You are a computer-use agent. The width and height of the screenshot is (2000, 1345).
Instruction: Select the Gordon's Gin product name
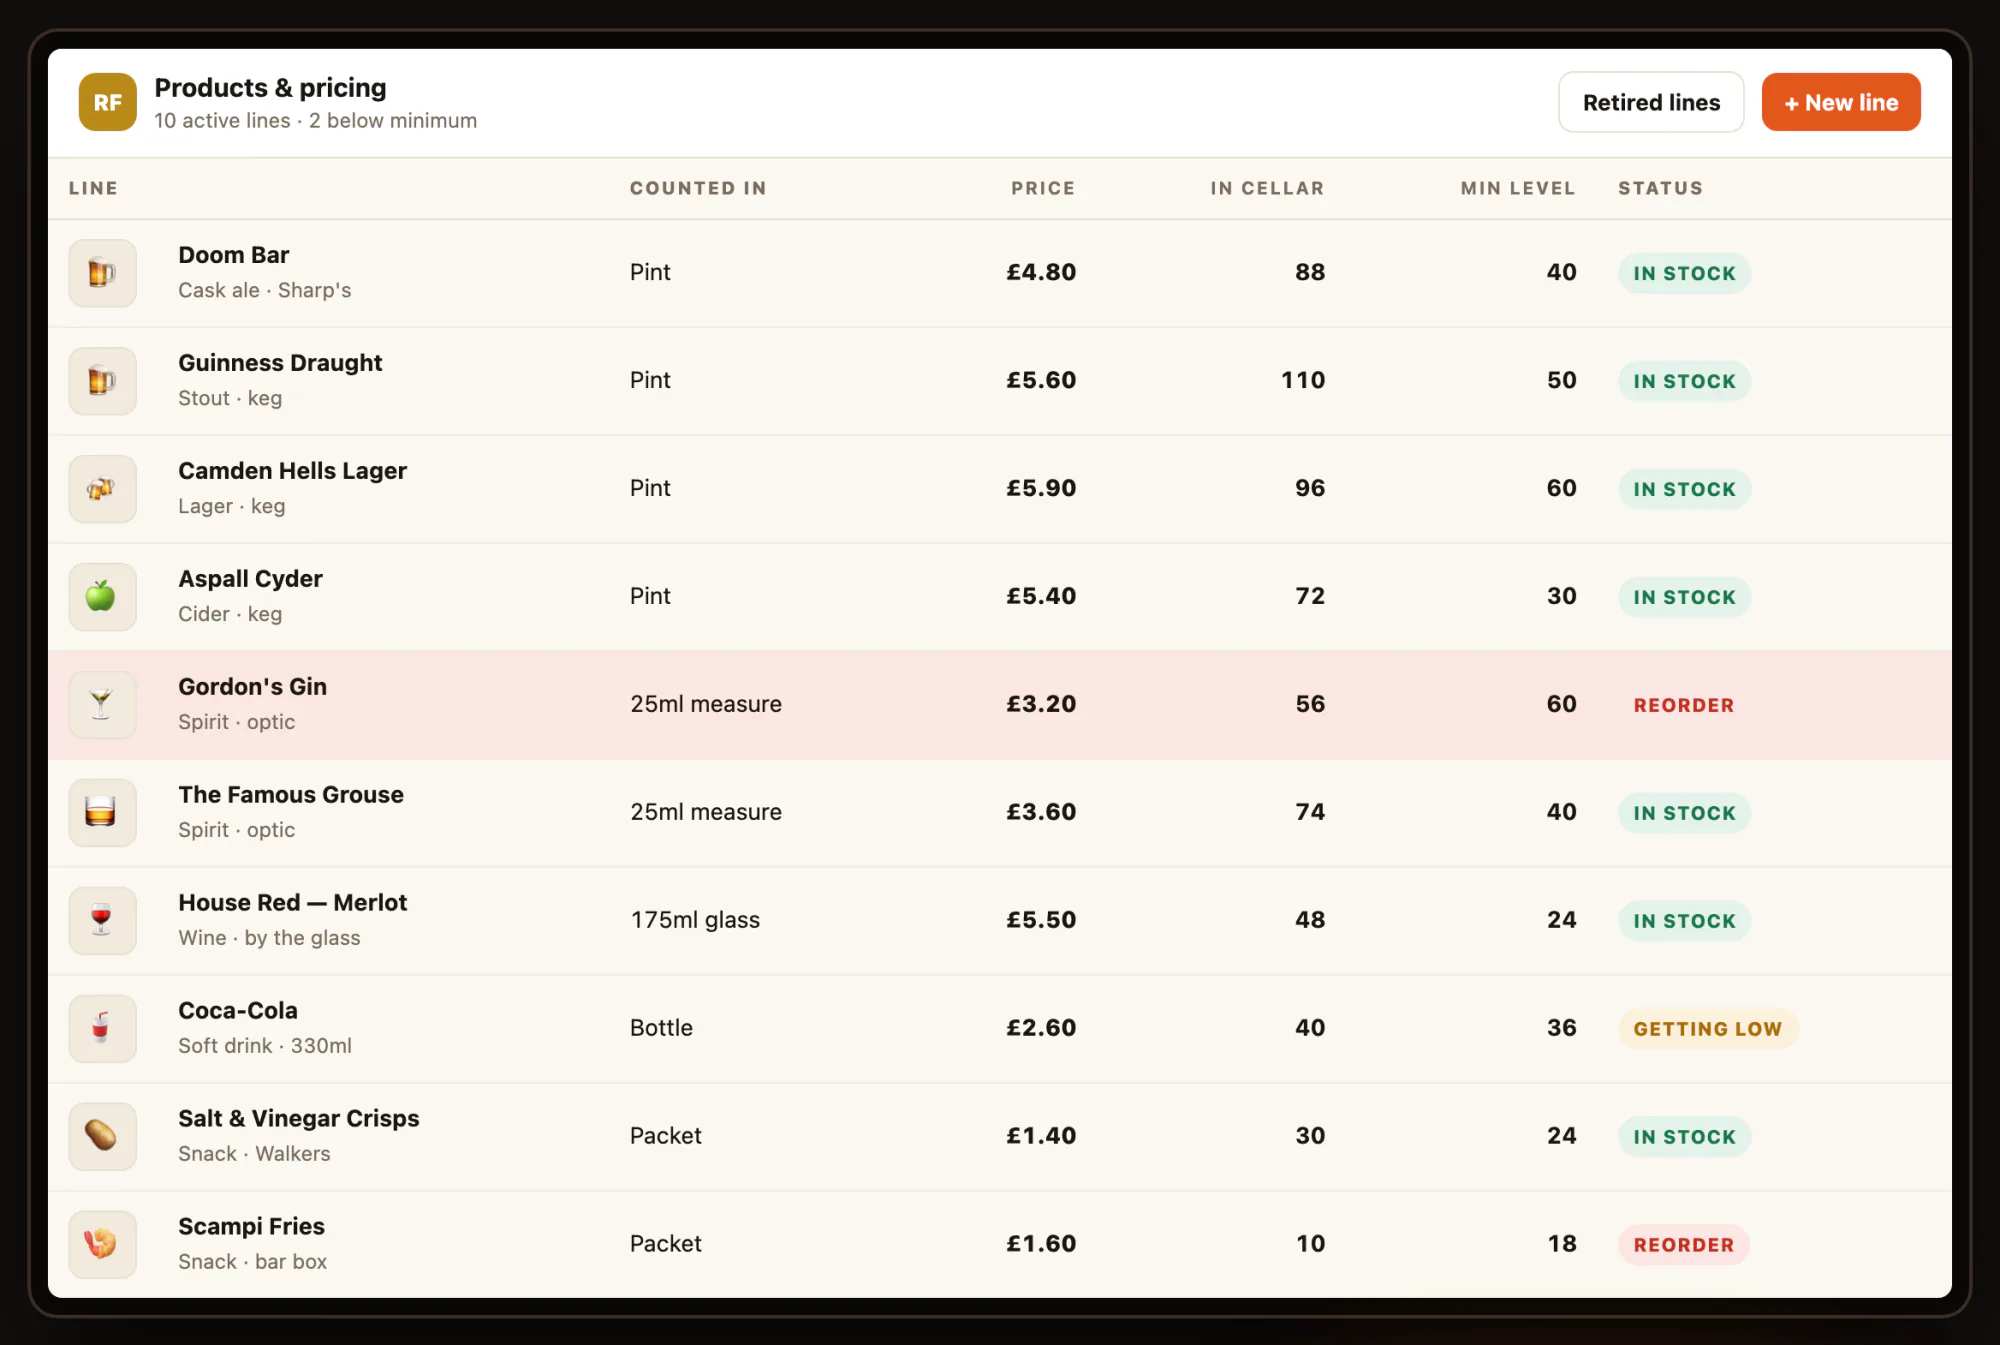pyautogui.click(x=252, y=687)
